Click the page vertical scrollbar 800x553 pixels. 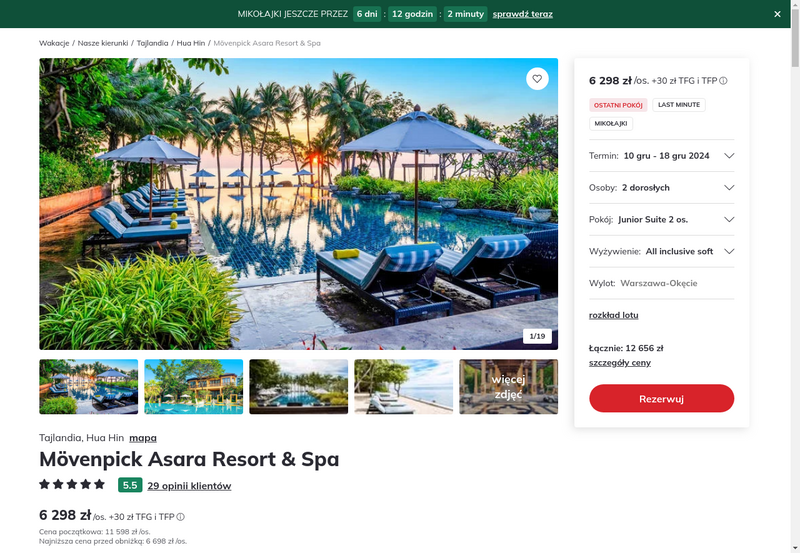(795, 276)
